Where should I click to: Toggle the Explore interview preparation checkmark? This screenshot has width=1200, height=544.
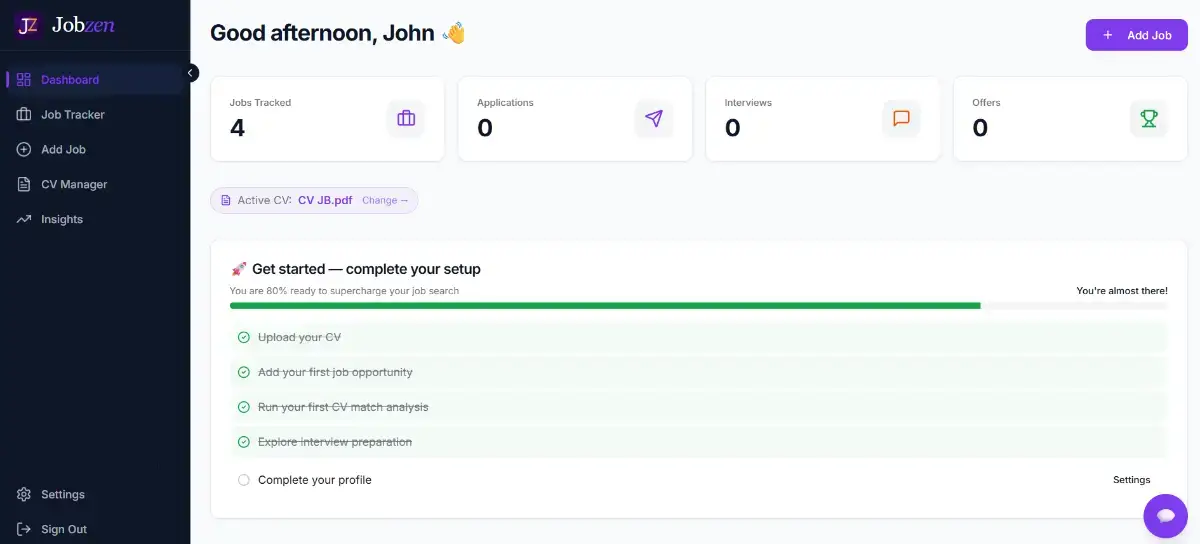(244, 442)
